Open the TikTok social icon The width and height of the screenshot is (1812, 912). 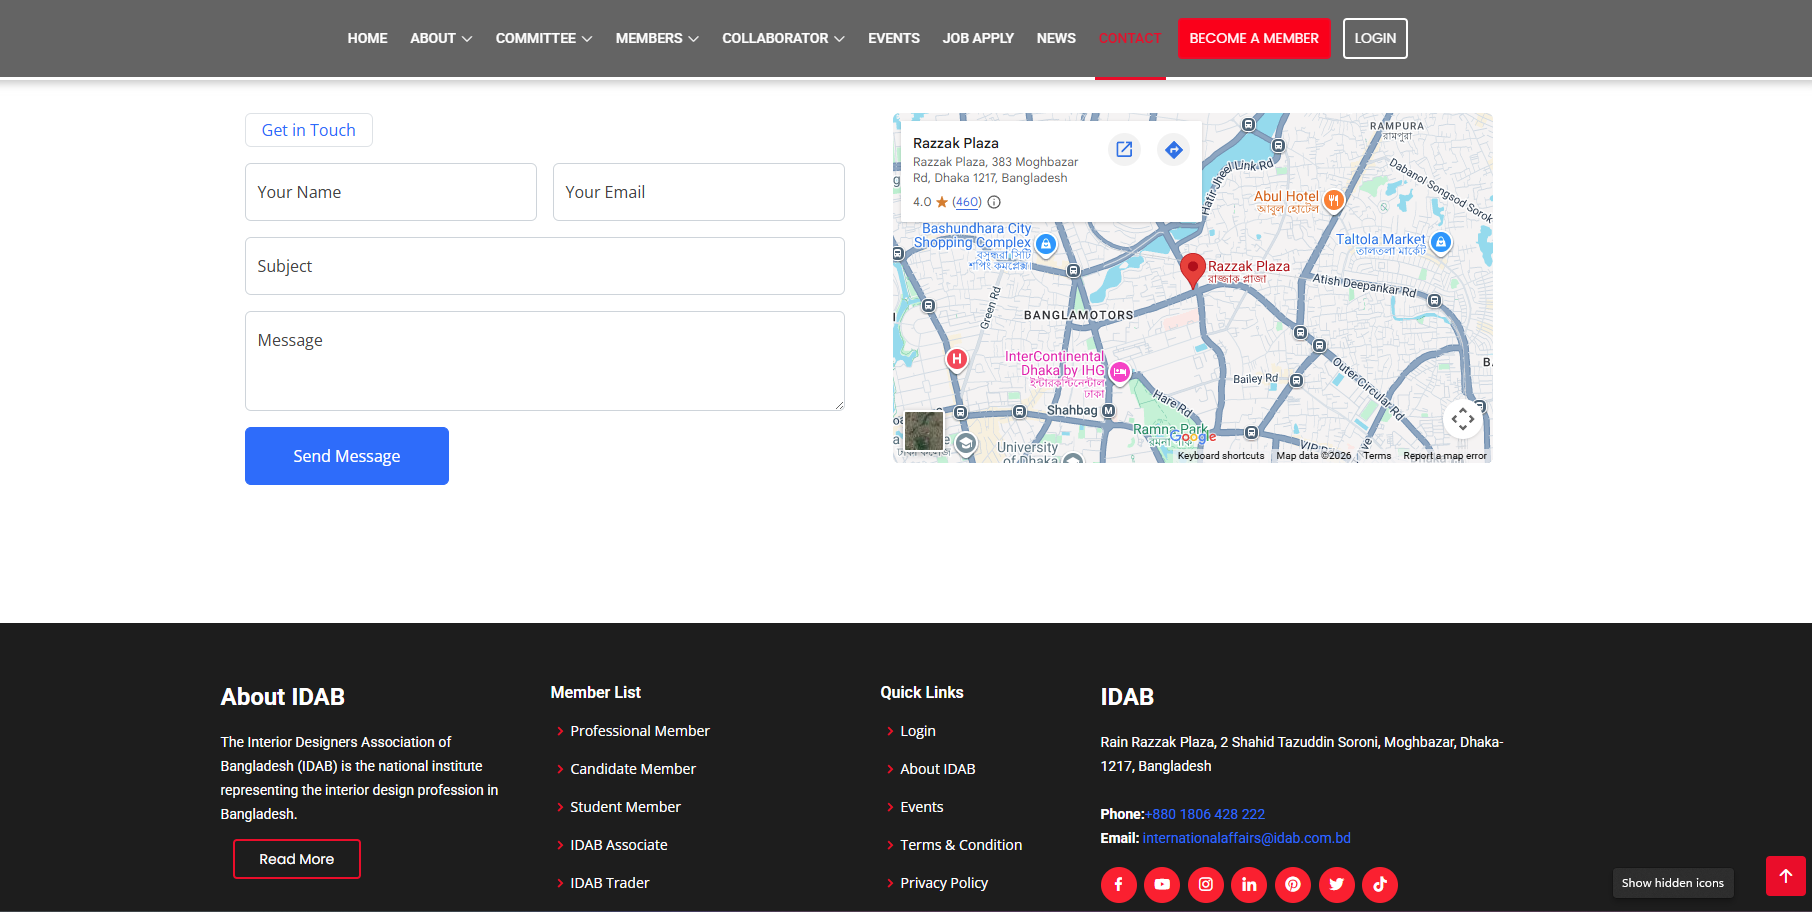pos(1380,884)
